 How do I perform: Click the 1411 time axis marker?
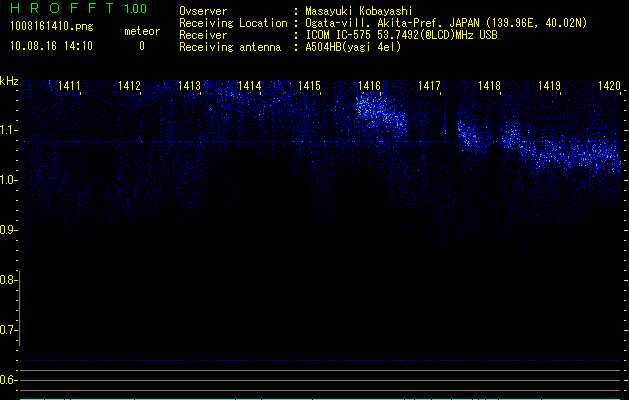point(69,85)
